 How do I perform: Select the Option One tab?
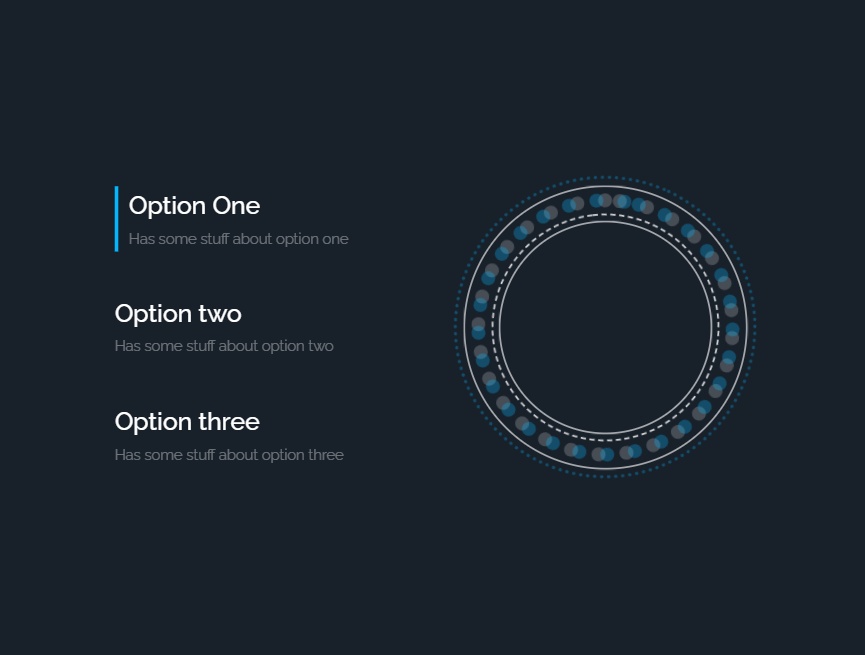point(194,206)
